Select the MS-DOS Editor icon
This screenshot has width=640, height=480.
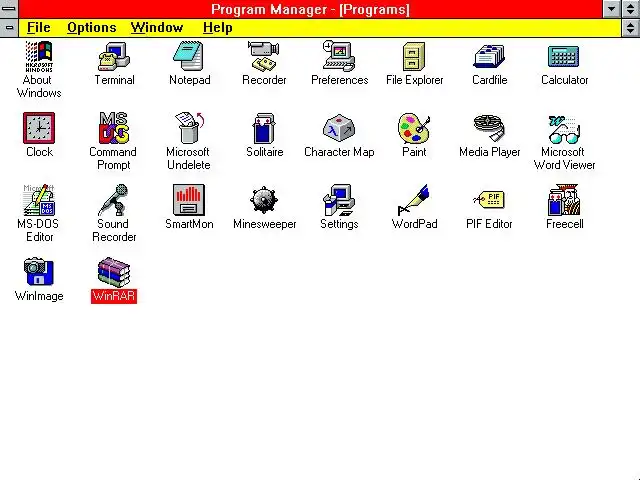[39, 200]
